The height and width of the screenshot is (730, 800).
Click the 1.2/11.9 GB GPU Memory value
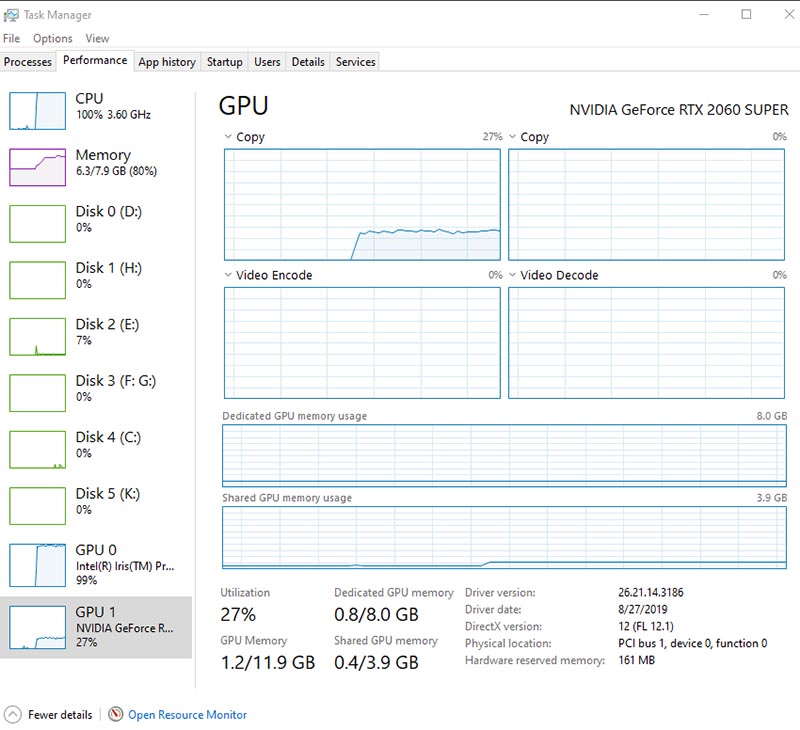coord(268,662)
